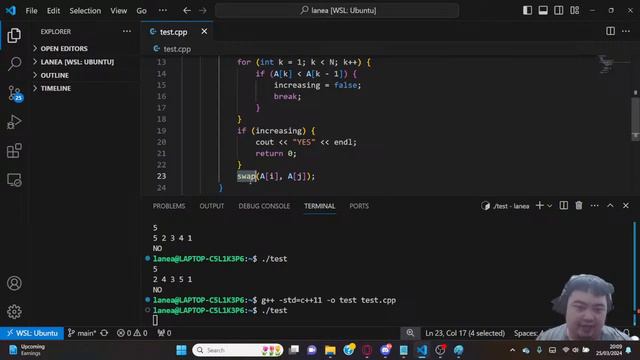Click the lanea [WSL: Ubuntu] command center search
The width and height of the screenshot is (640, 360).
coord(337,10)
